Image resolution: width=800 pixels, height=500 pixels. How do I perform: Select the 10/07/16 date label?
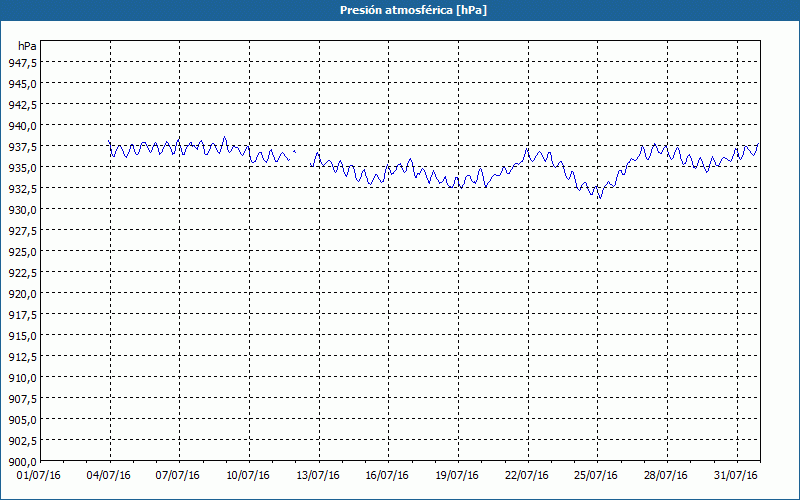click(x=248, y=476)
